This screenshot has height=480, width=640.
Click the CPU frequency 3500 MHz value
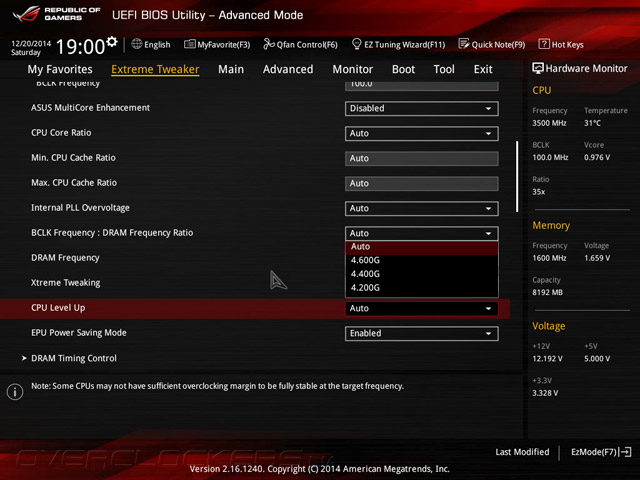[x=549, y=123]
